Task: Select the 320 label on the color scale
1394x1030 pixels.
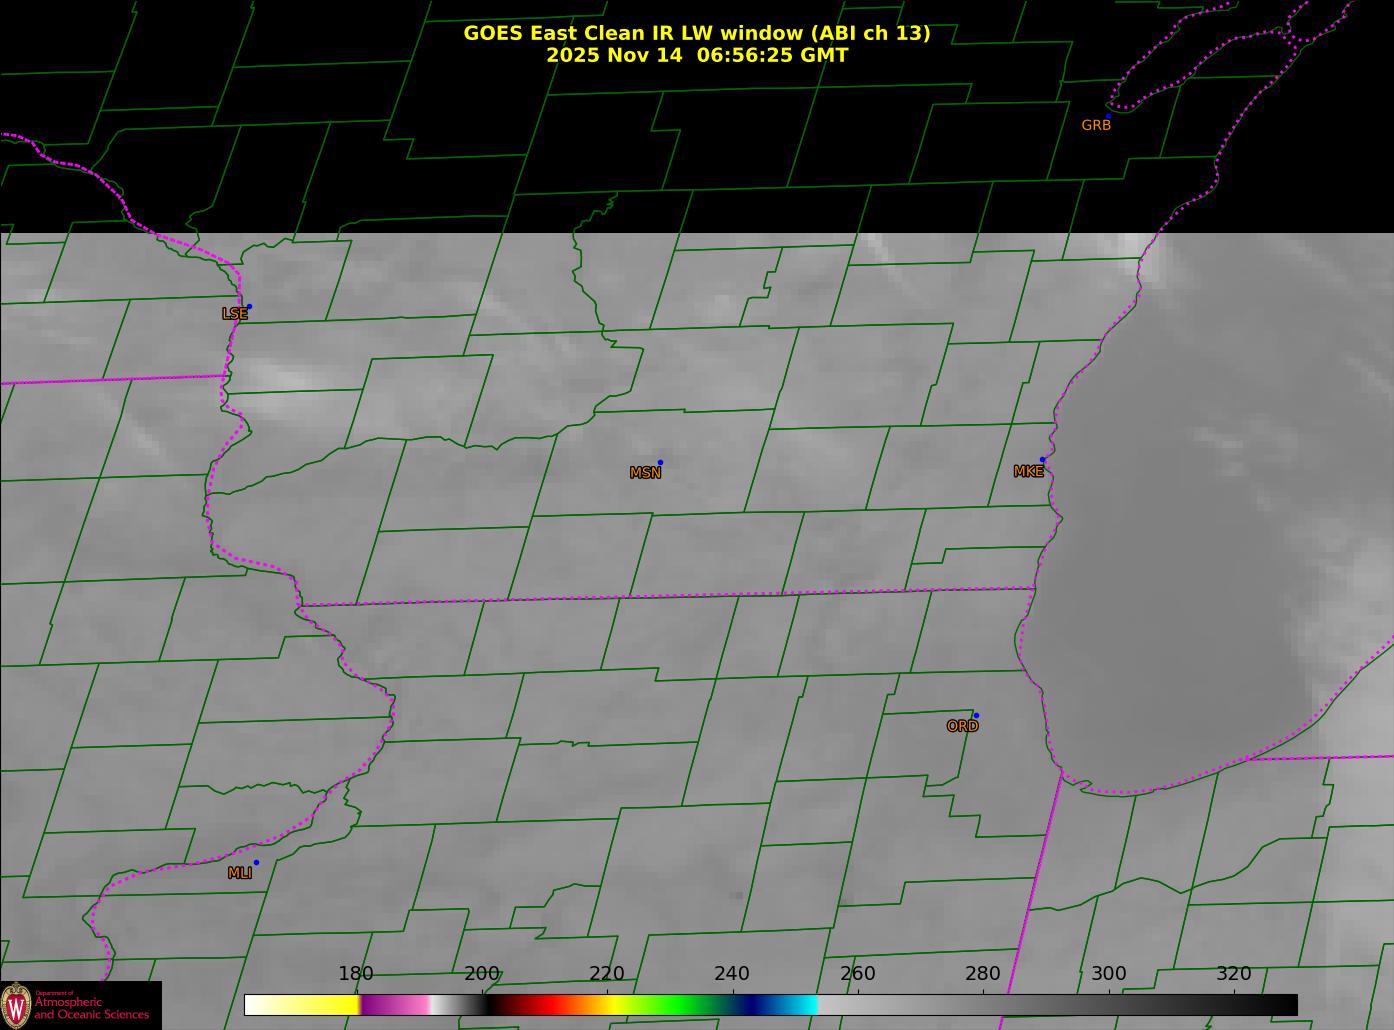Action: tap(1234, 974)
